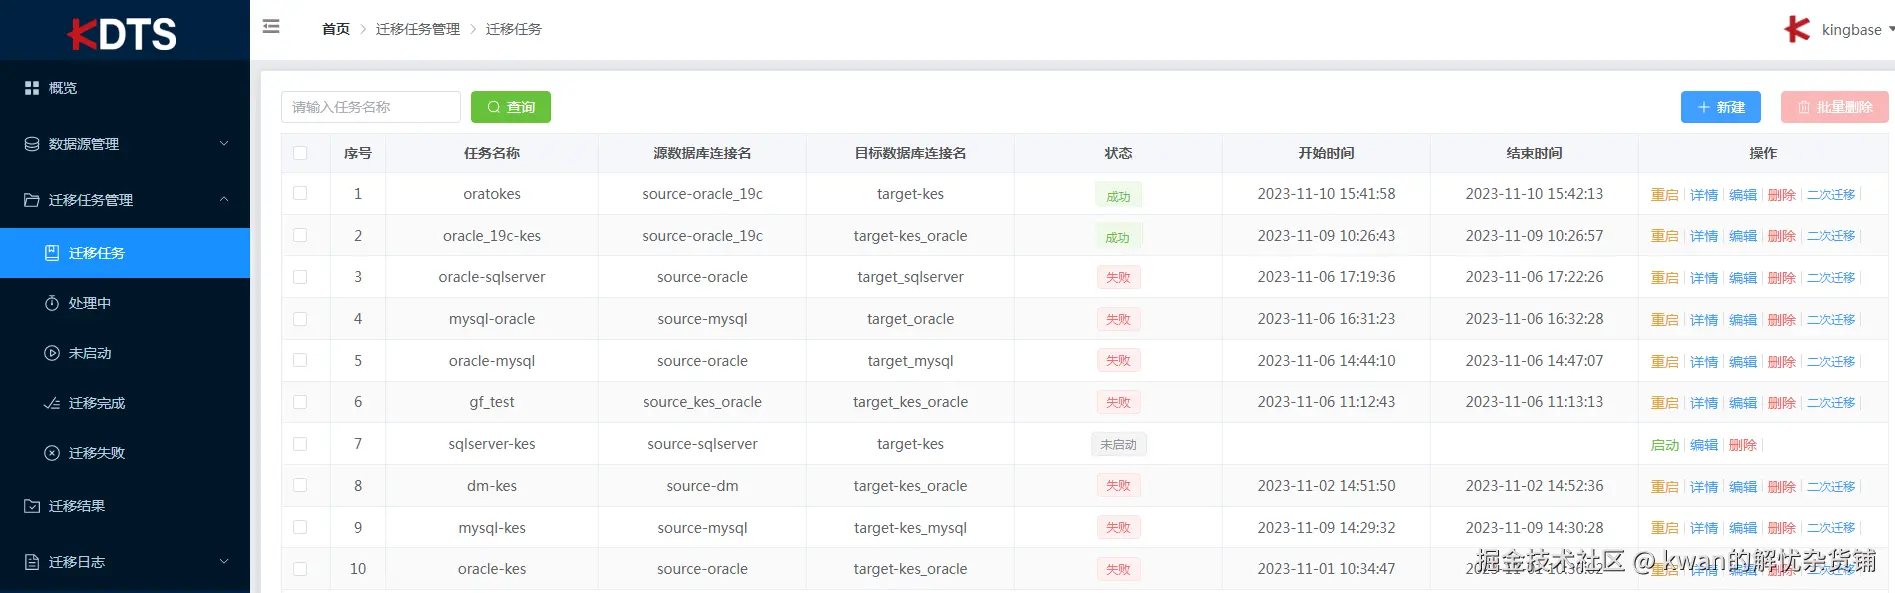Click 删除 for mysql-oracle task
1895x593 pixels.
[x=1782, y=320]
